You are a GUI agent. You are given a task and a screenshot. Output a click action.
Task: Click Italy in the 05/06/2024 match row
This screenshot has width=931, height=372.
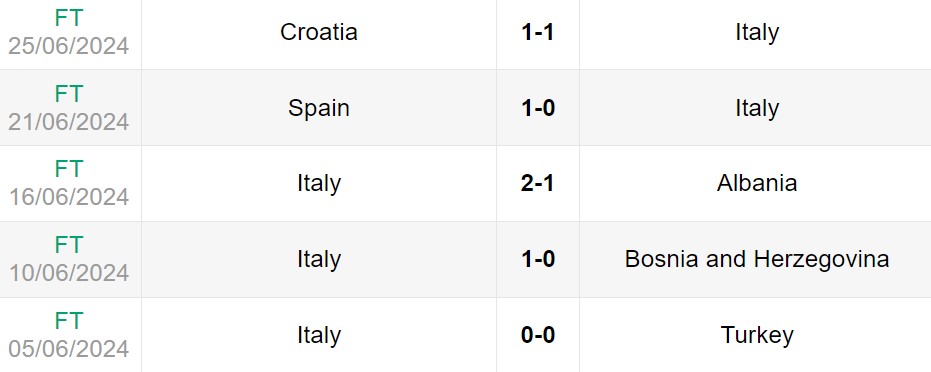point(319,336)
